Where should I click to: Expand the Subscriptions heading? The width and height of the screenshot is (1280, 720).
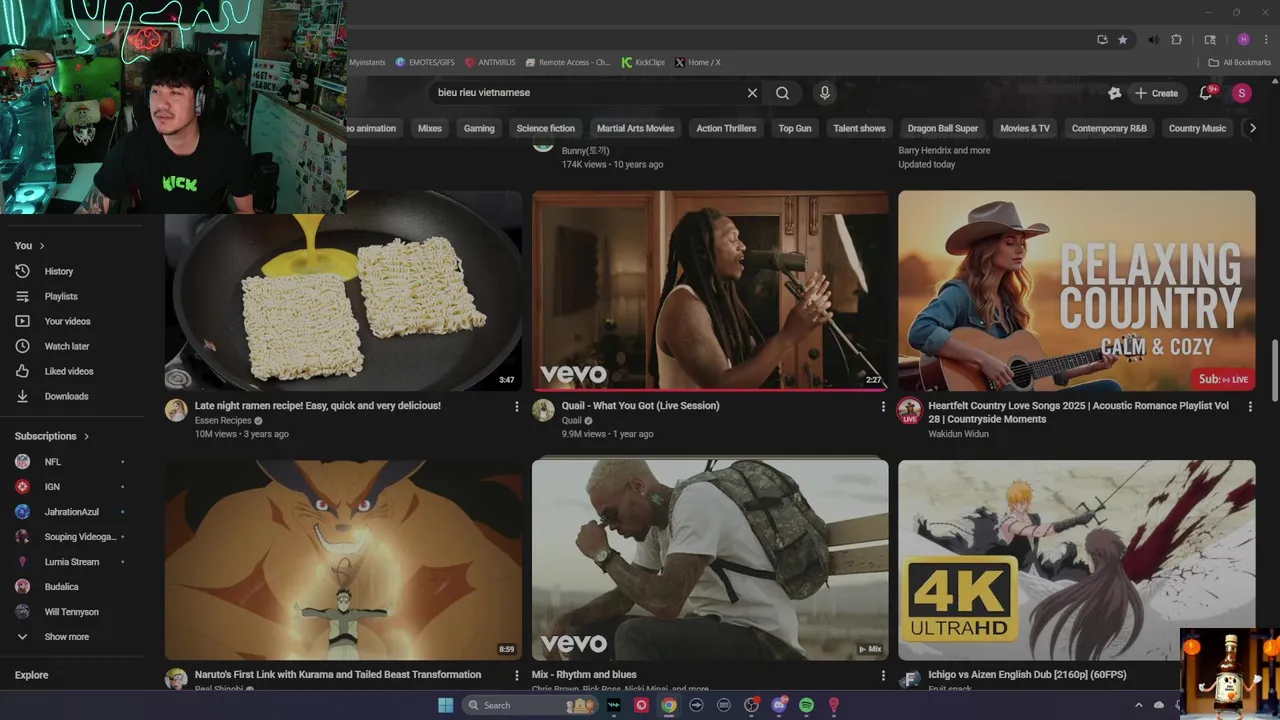click(52, 436)
